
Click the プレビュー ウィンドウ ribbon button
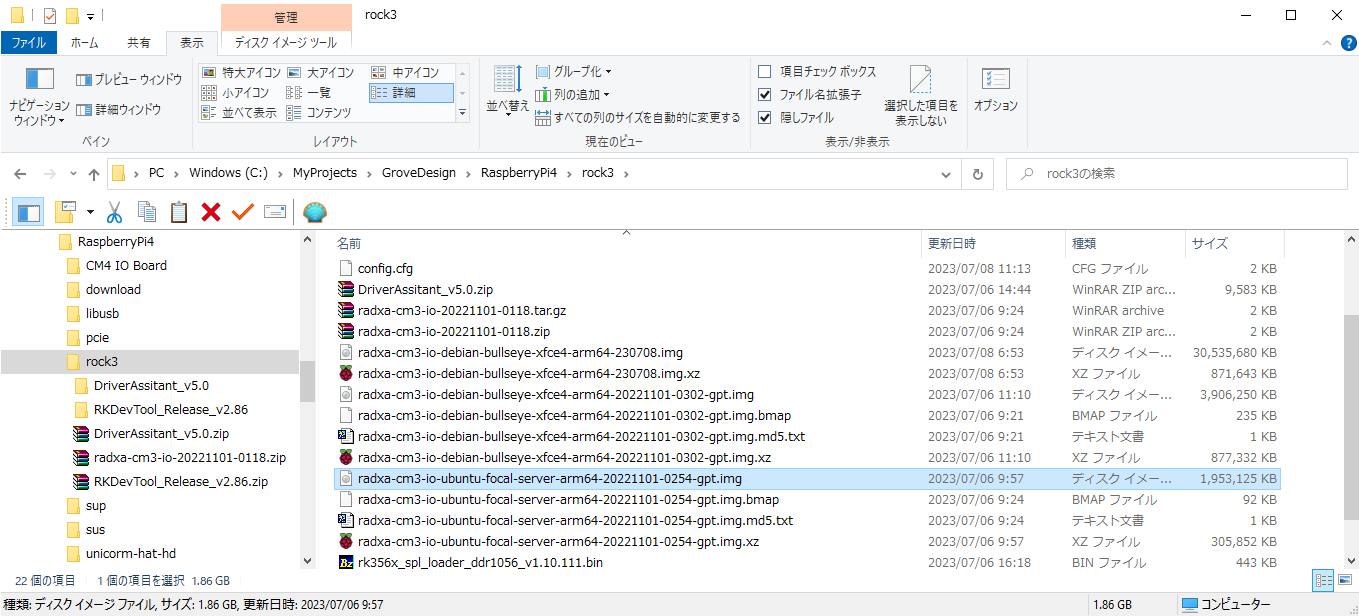pos(129,79)
